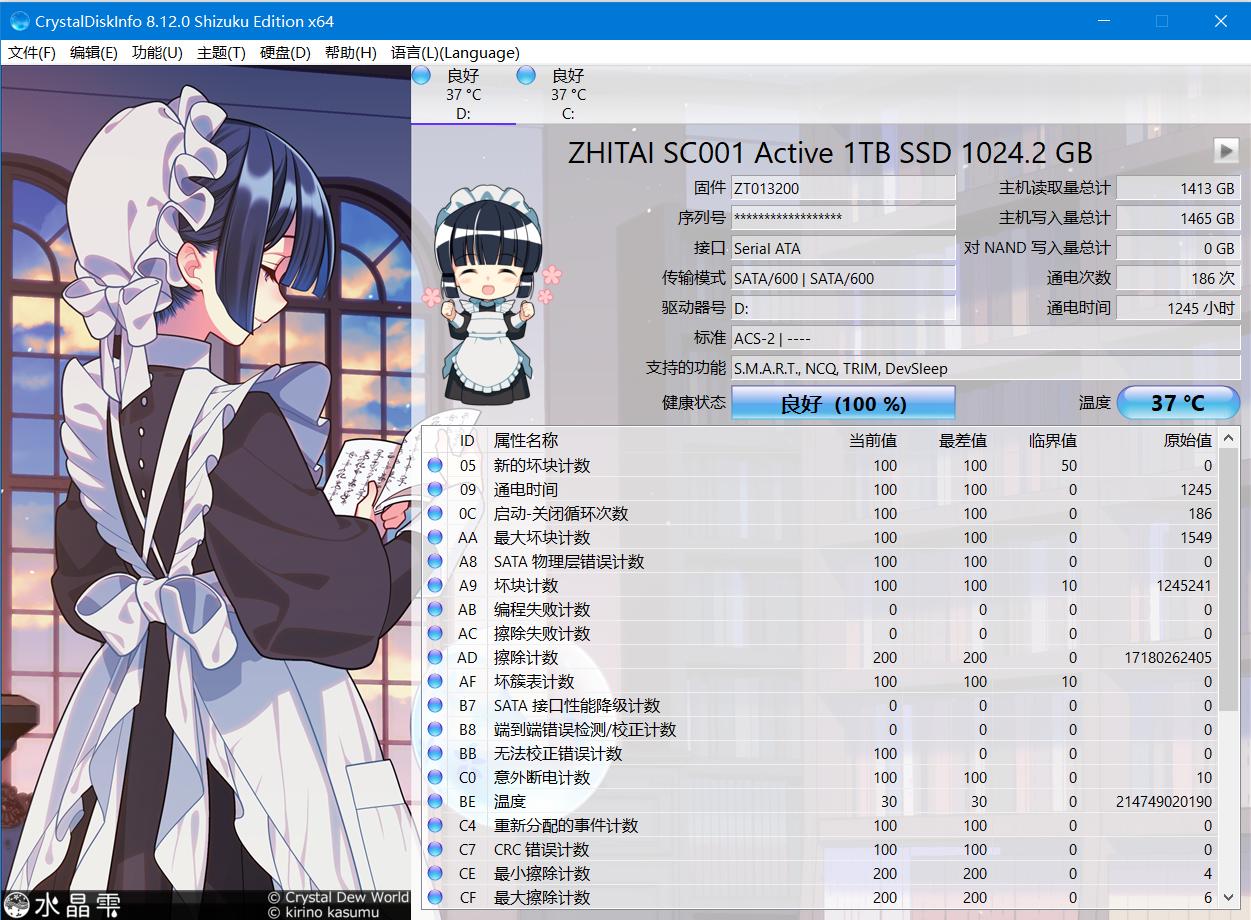Click the 最差值 column header
Image resolution: width=1251 pixels, height=920 pixels.
[963, 440]
